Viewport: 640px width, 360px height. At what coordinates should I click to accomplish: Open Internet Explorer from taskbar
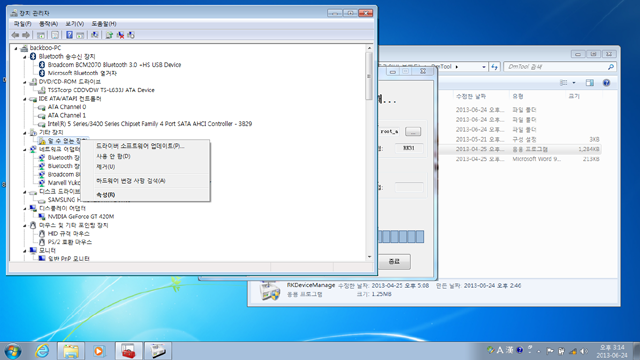pyautogui.click(x=42, y=351)
